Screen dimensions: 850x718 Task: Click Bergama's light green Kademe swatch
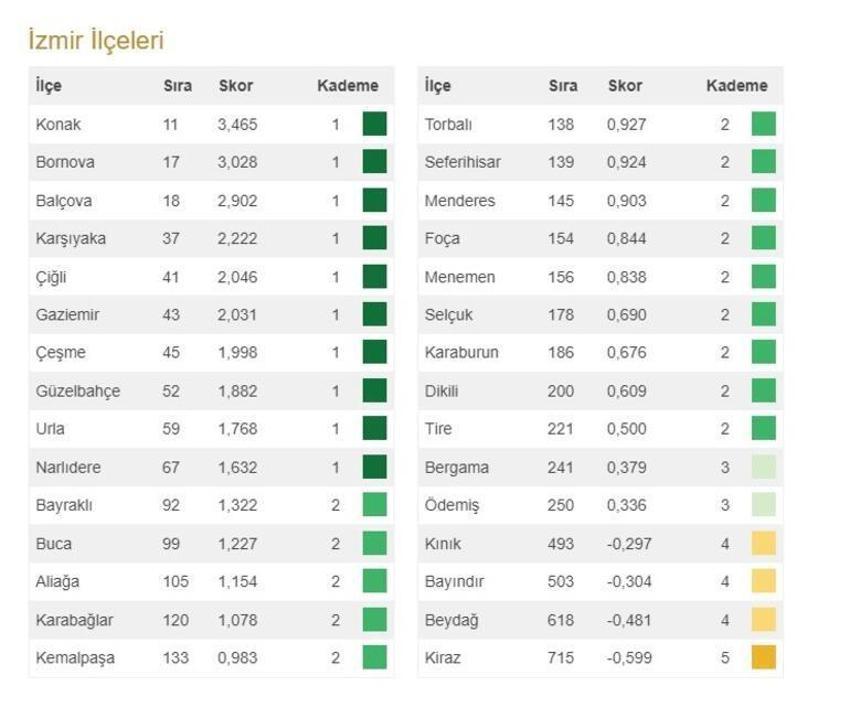764,467
